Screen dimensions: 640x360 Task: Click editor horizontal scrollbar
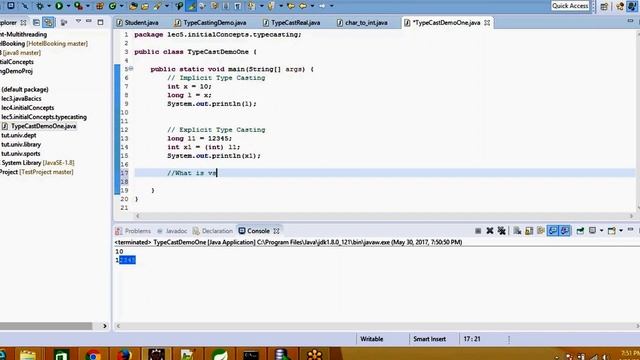384,216
